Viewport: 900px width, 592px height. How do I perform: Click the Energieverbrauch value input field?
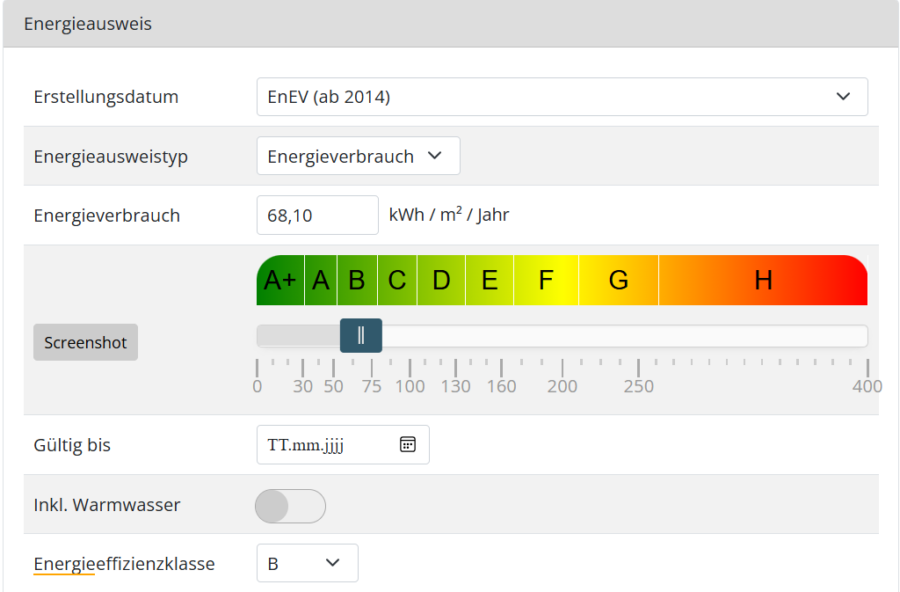pos(317,215)
